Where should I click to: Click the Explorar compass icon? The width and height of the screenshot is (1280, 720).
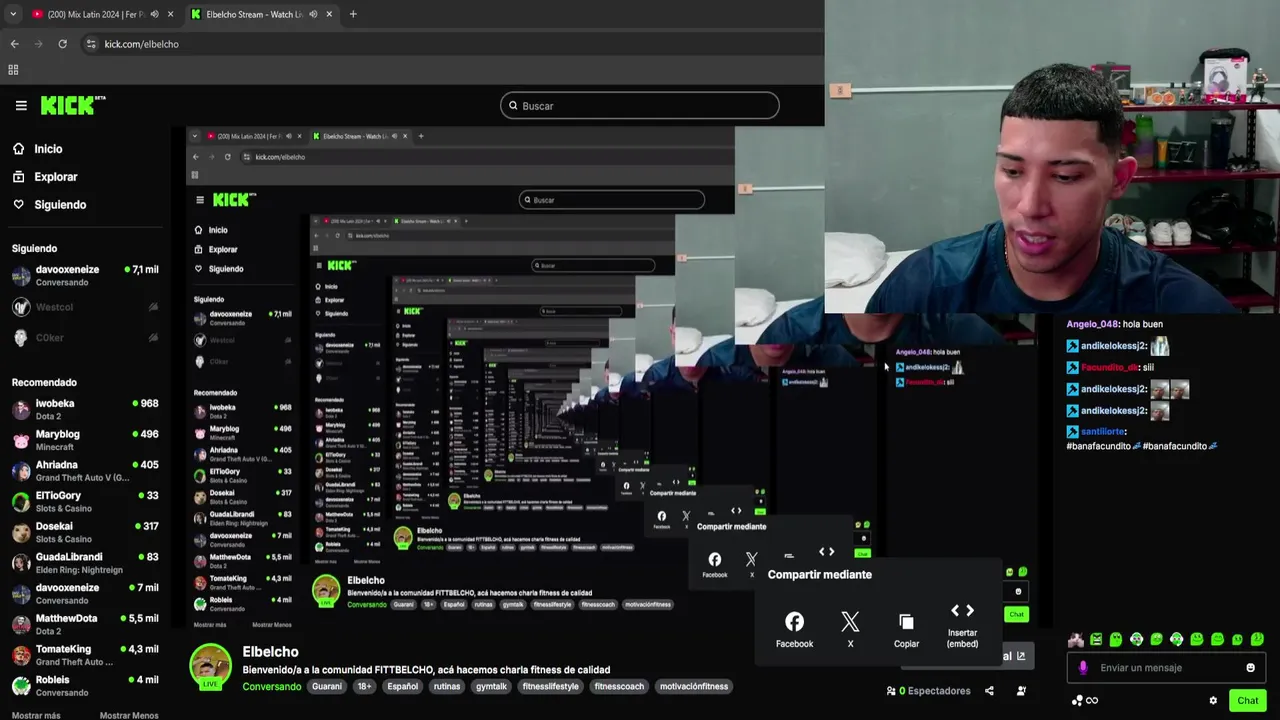18,177
